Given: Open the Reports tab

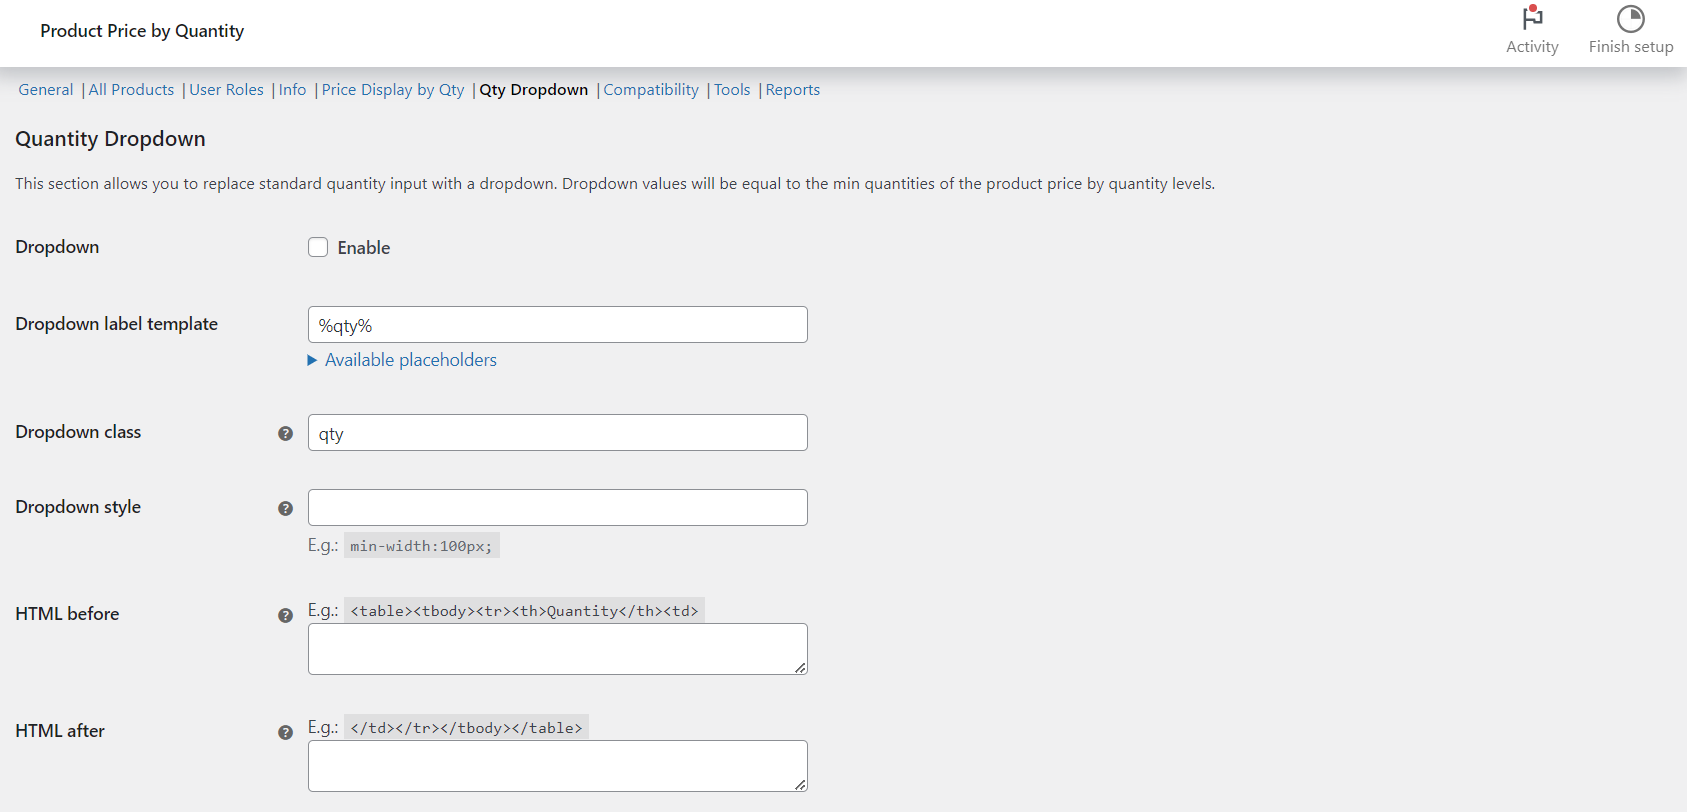Looking at the screenshot, I should point(792,89).
